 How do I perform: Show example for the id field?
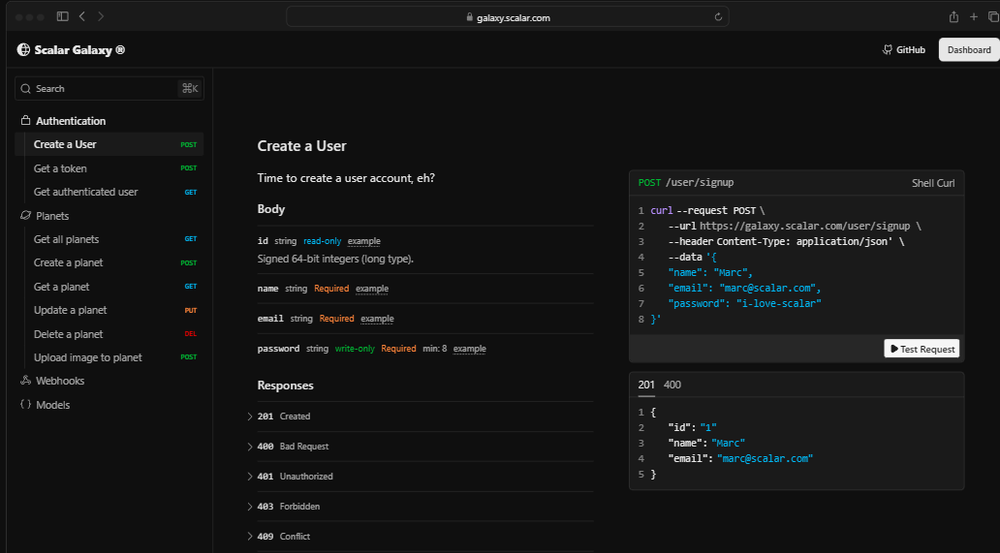(x=364, y=241)
